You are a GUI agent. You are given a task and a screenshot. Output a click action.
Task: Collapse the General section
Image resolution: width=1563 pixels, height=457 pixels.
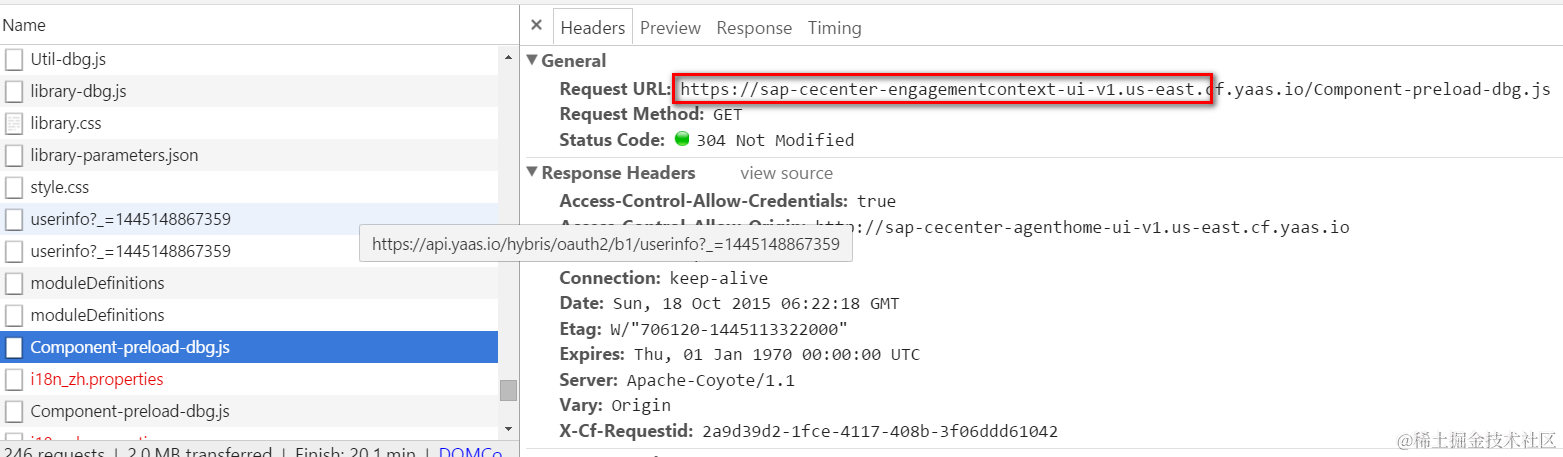[534, 60]
